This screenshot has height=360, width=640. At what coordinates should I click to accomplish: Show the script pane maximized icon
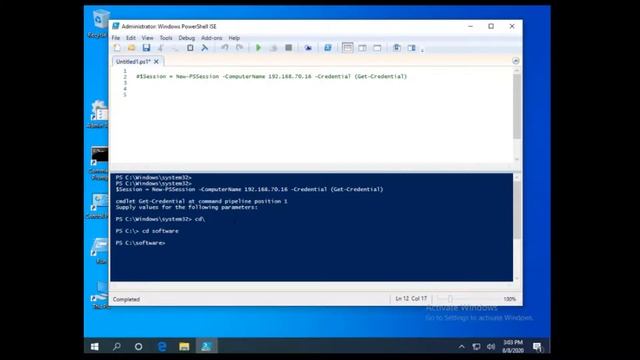pos(377,48)
